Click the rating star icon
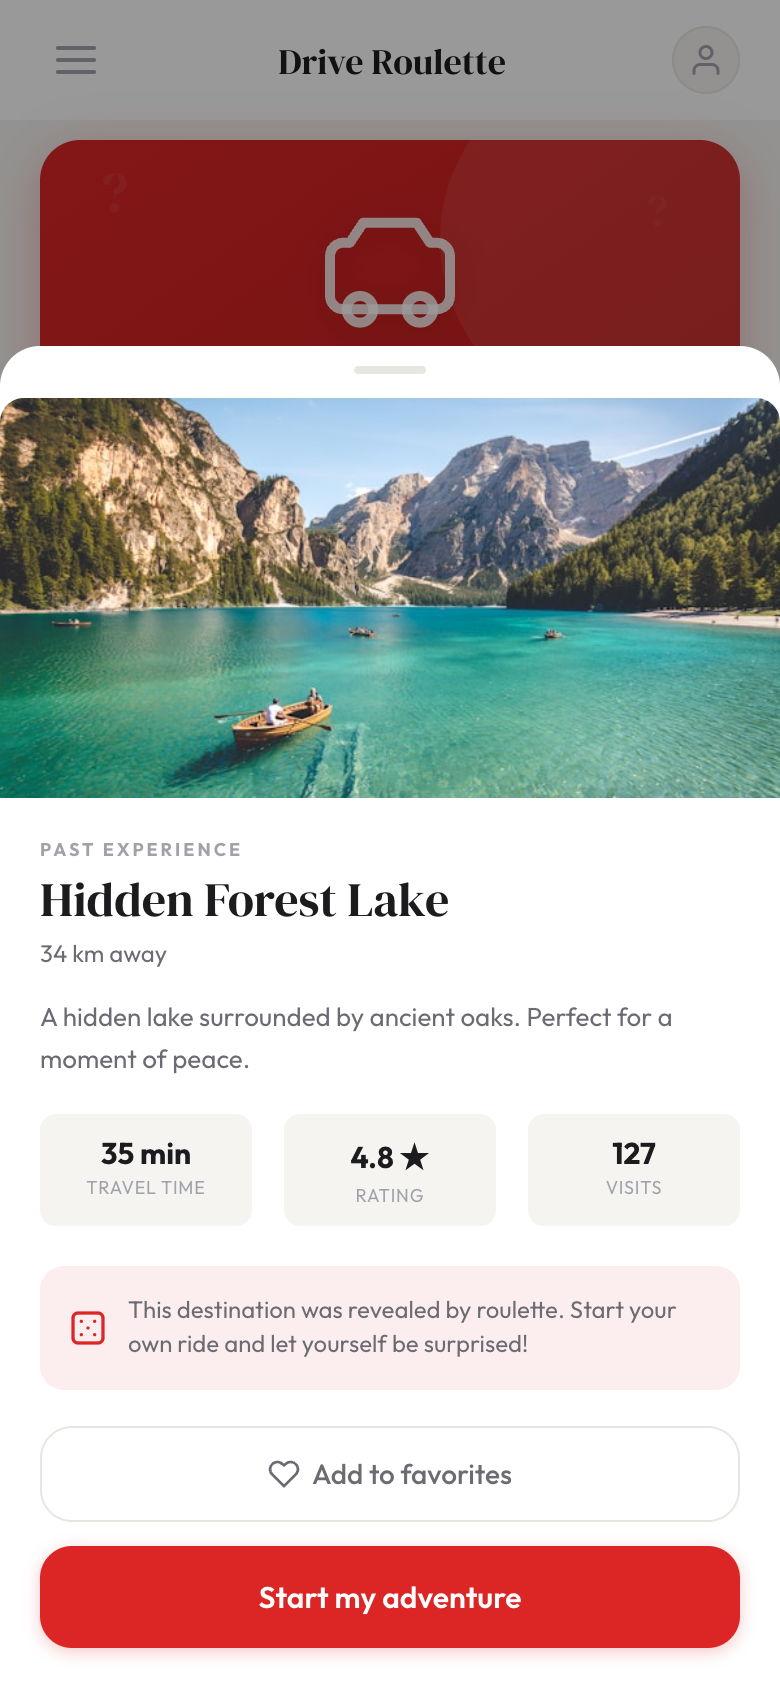 pos(414,1157)
